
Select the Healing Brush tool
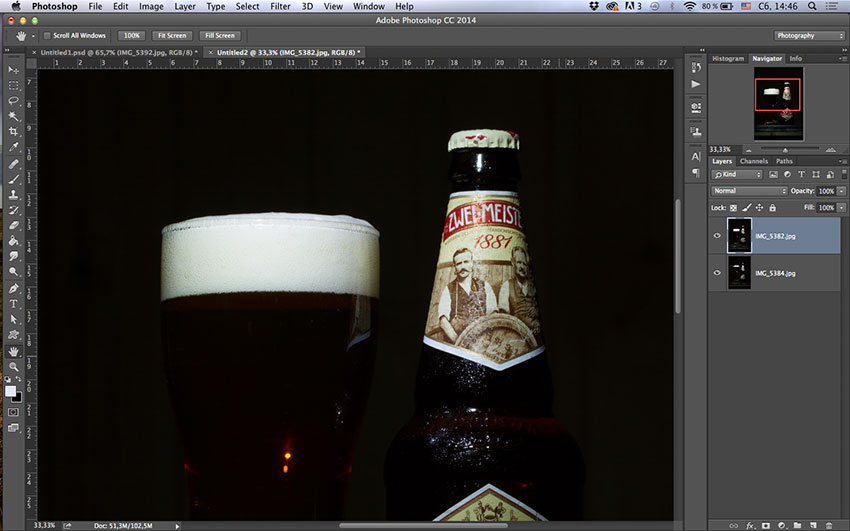pos(14,164)
